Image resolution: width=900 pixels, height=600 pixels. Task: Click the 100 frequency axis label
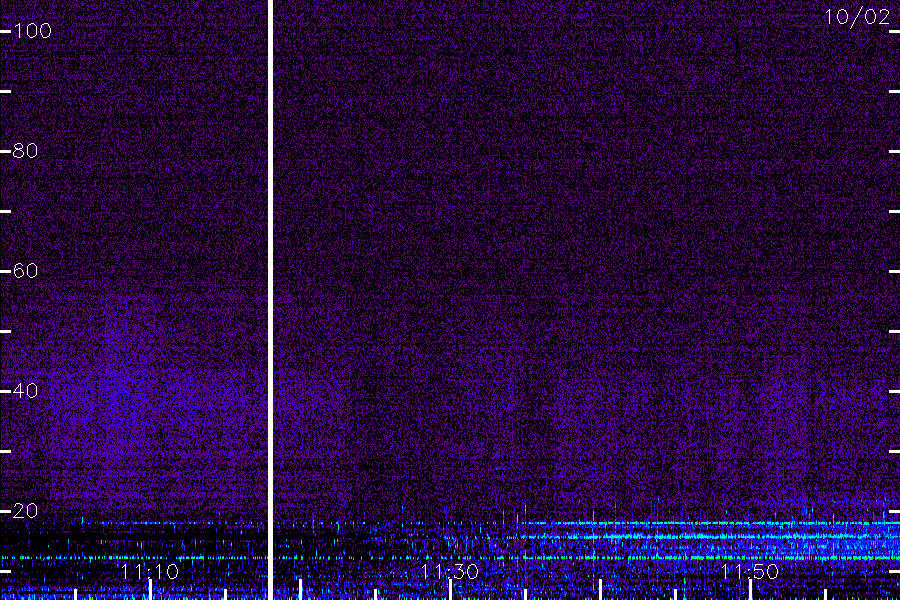pyautogui.click(x=32, y=30)
